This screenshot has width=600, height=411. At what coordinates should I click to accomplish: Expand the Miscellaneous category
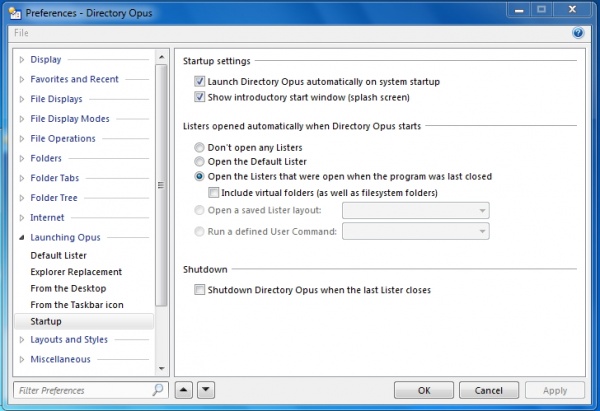(22, 359)
